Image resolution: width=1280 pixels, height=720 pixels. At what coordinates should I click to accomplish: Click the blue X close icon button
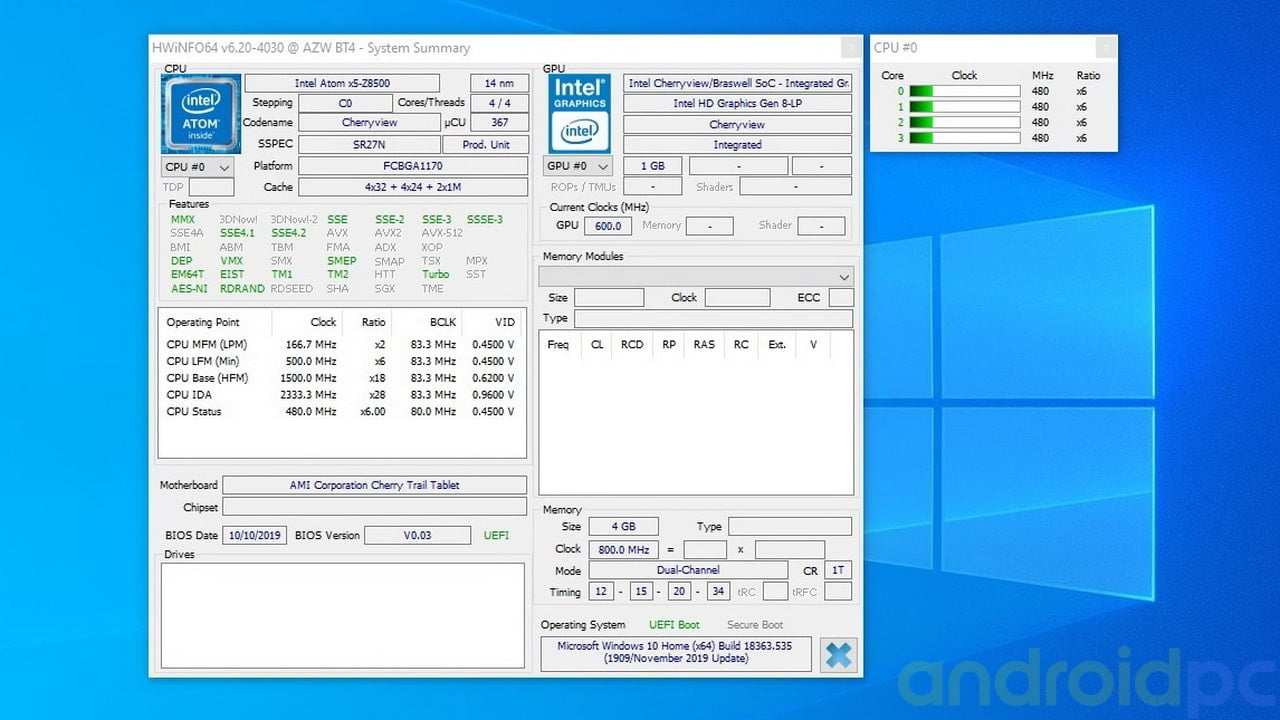click(x=839, y=656)
